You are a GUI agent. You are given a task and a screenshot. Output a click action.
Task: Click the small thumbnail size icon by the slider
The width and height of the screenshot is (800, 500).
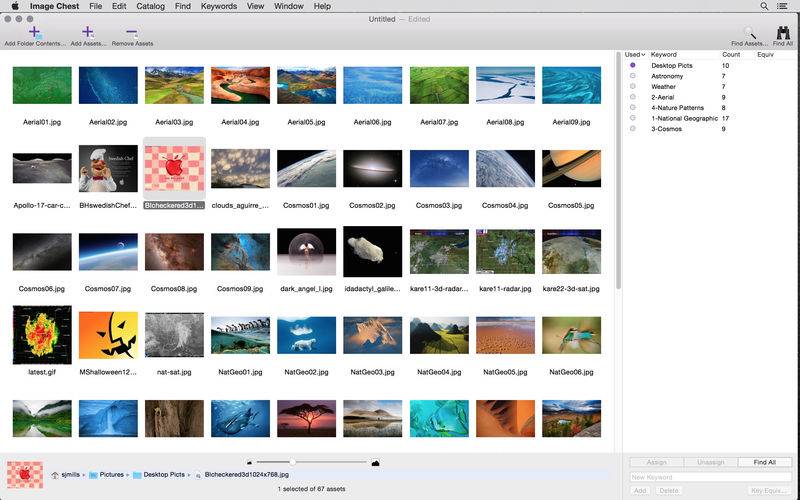click(x=248, y=462)
